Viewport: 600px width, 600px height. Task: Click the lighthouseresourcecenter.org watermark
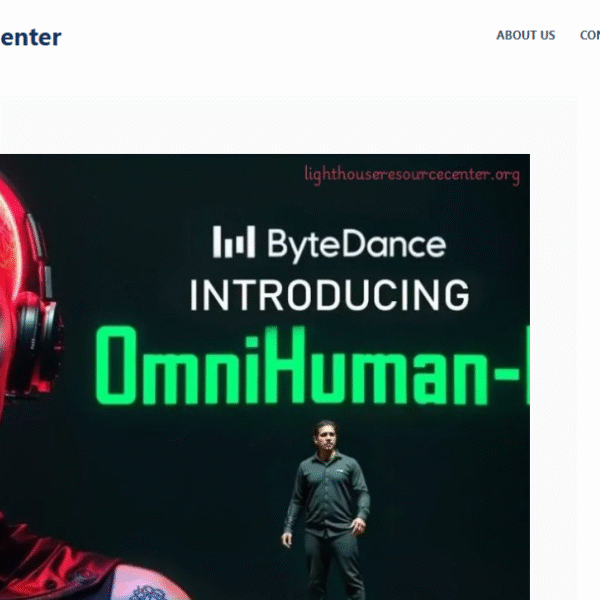coord(412,174)
